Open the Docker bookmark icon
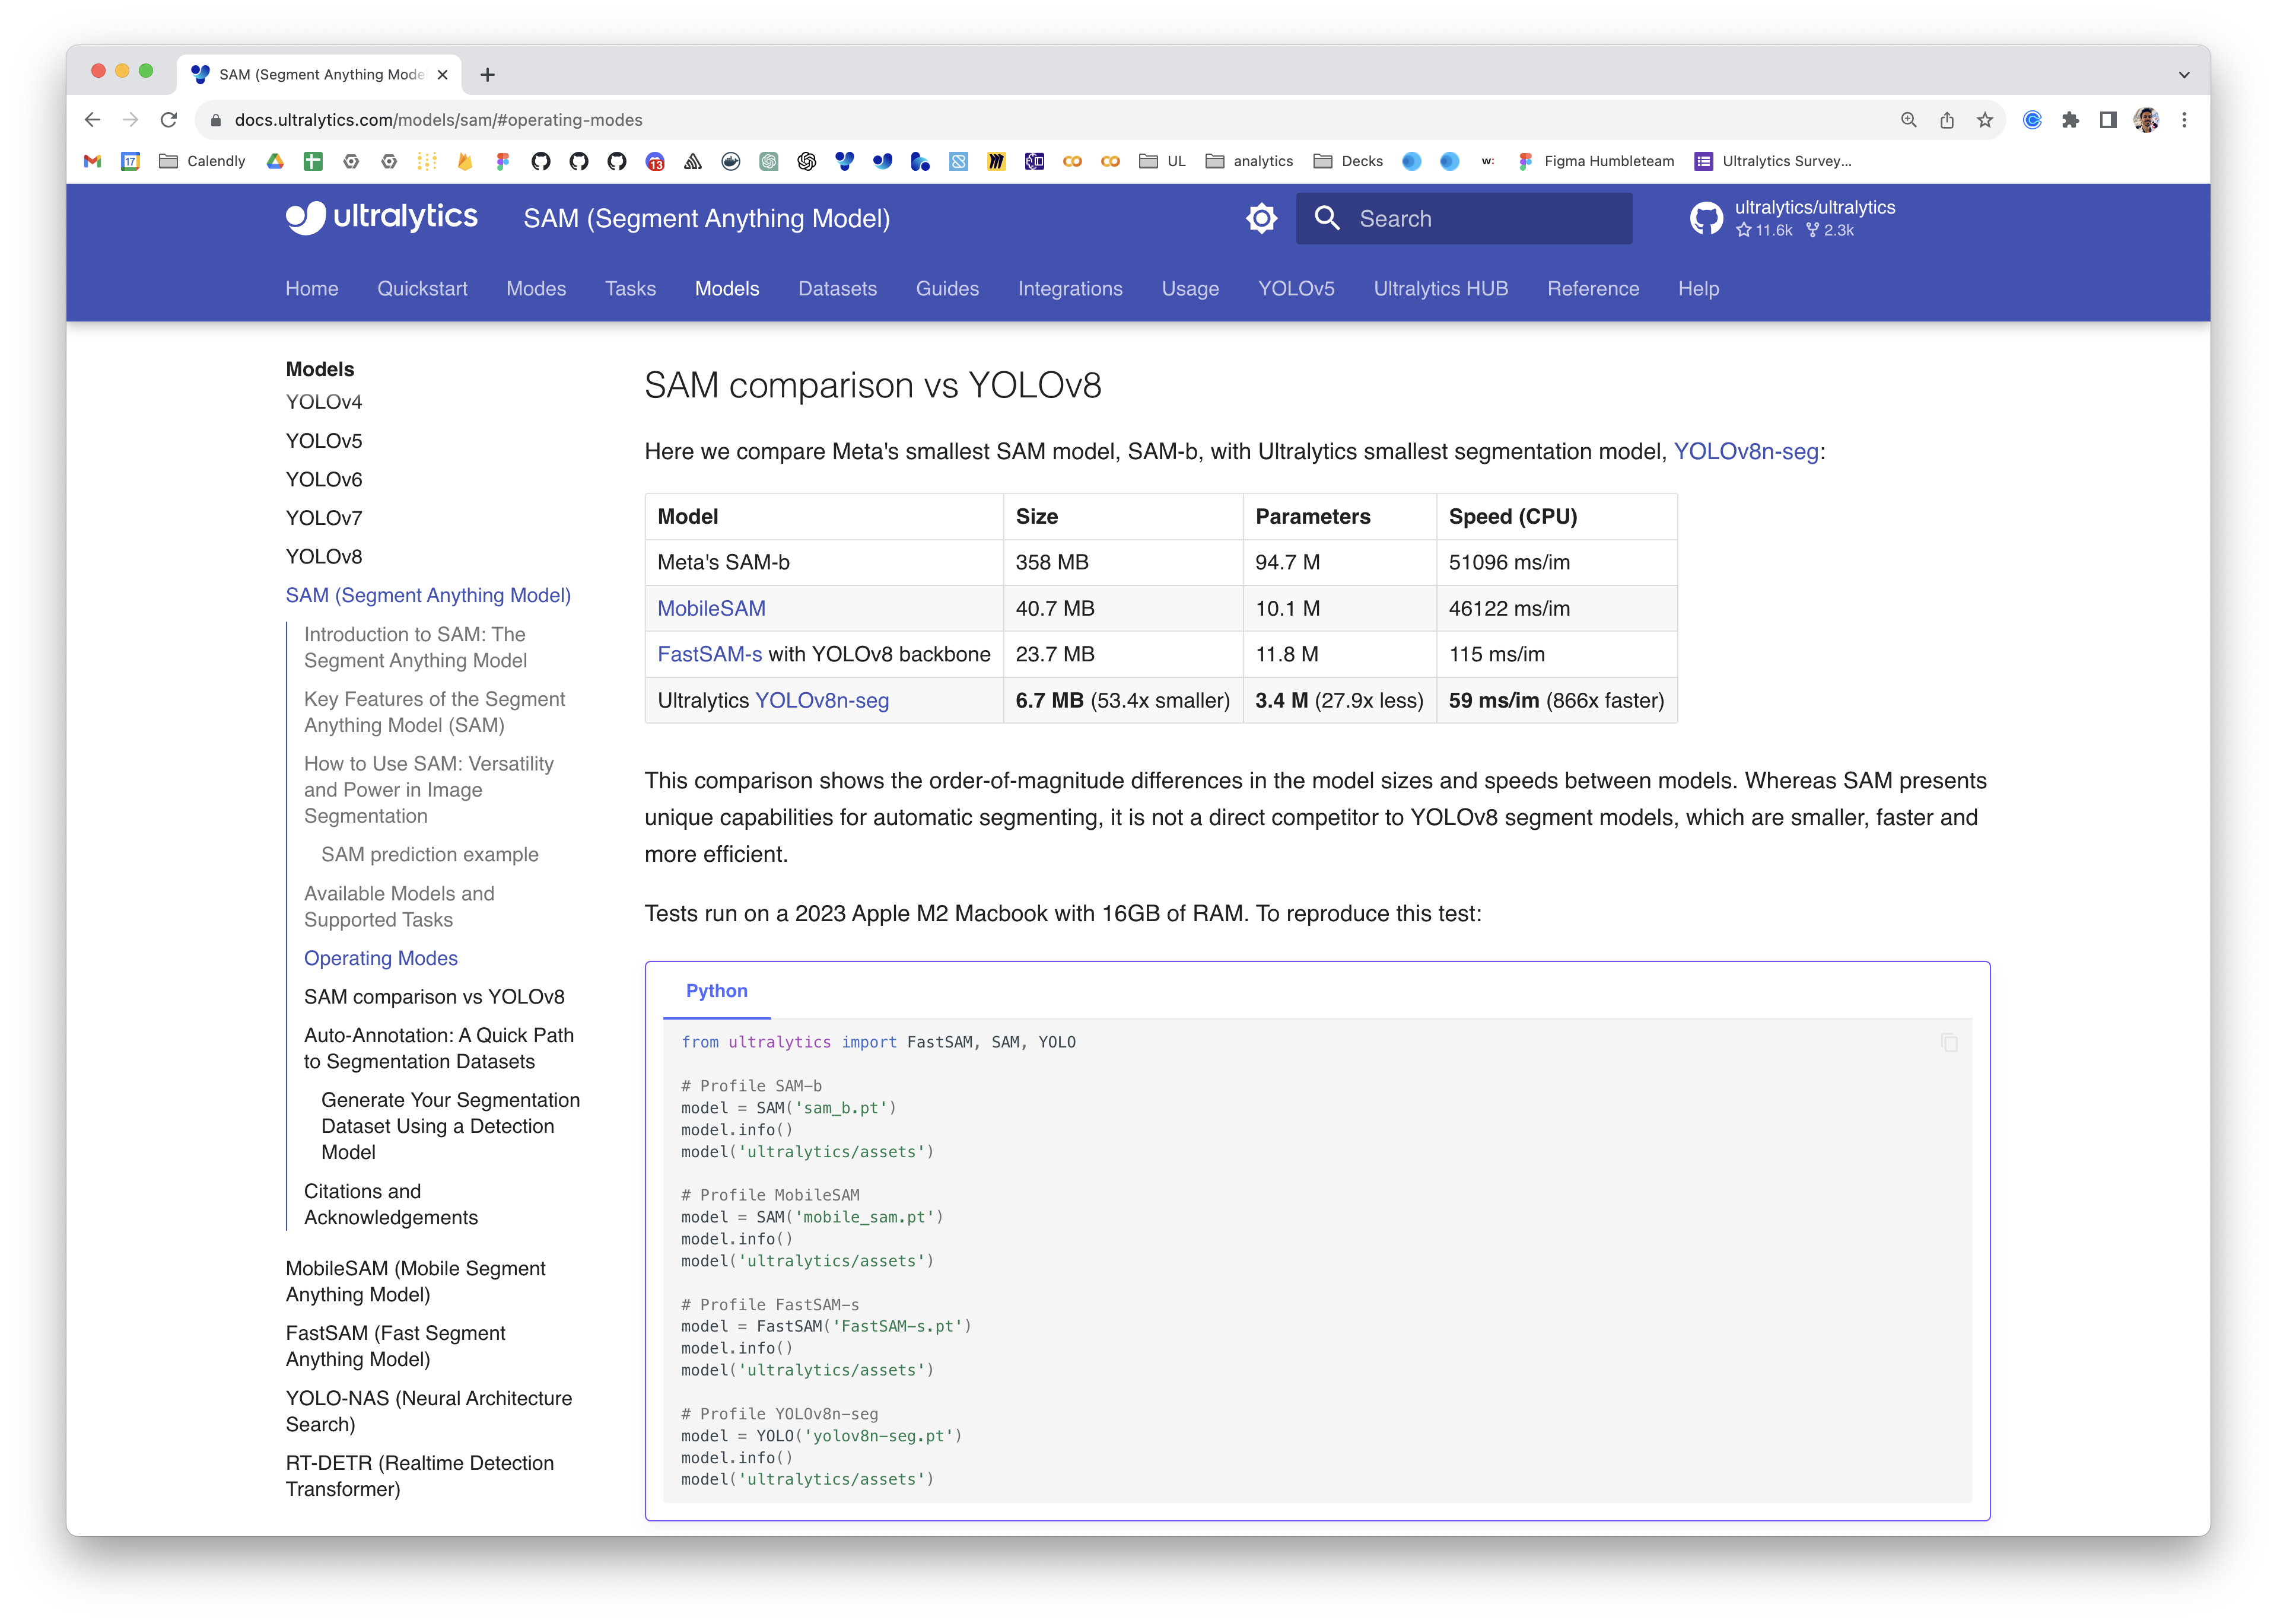The width and height of the screenshot is (2277, 1624). (x=731, y=161)
